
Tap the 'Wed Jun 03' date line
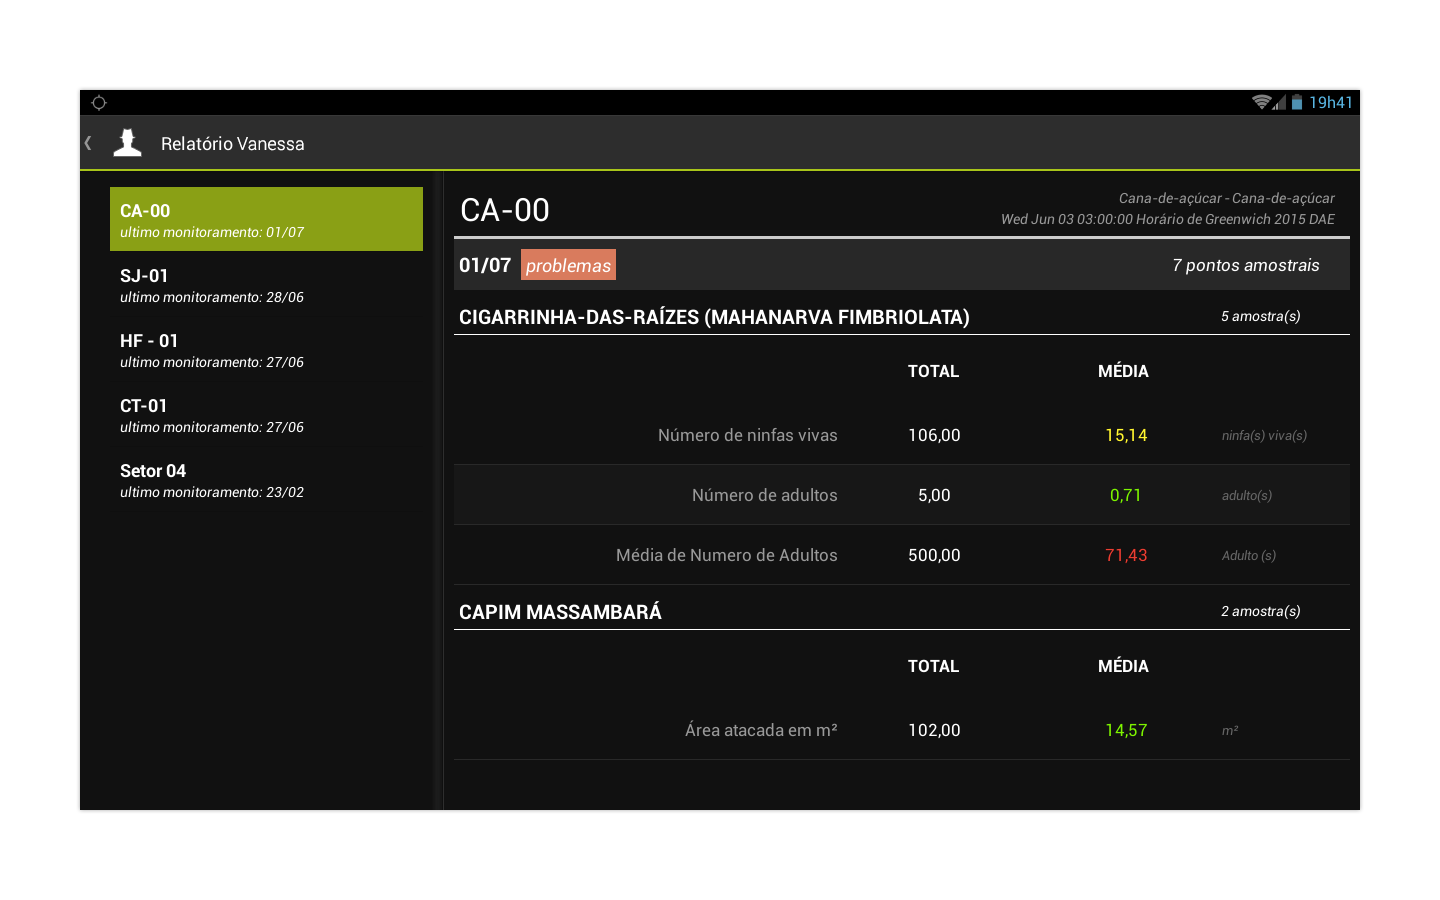tap(1168, 219)
